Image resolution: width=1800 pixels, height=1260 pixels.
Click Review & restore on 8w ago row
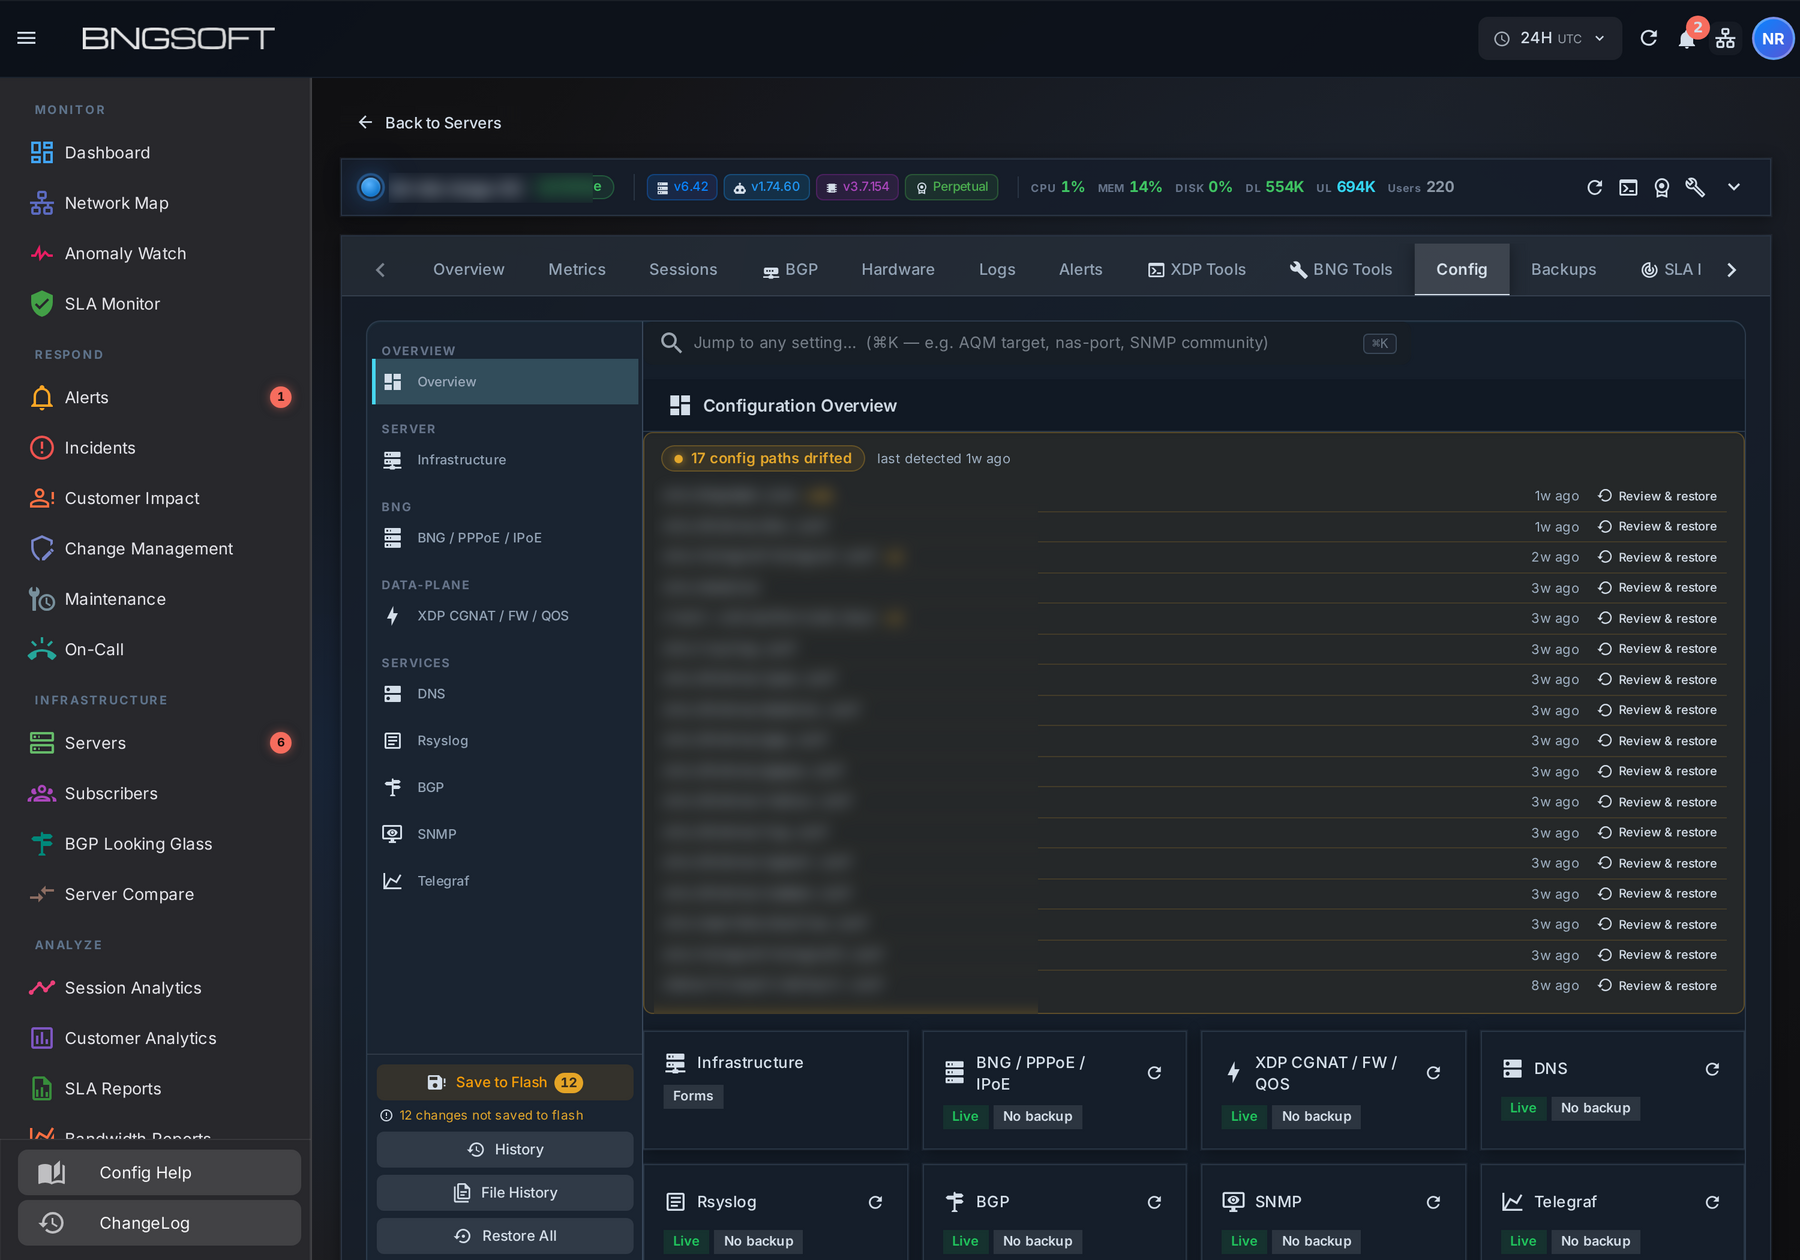[x=1657, y=986]
